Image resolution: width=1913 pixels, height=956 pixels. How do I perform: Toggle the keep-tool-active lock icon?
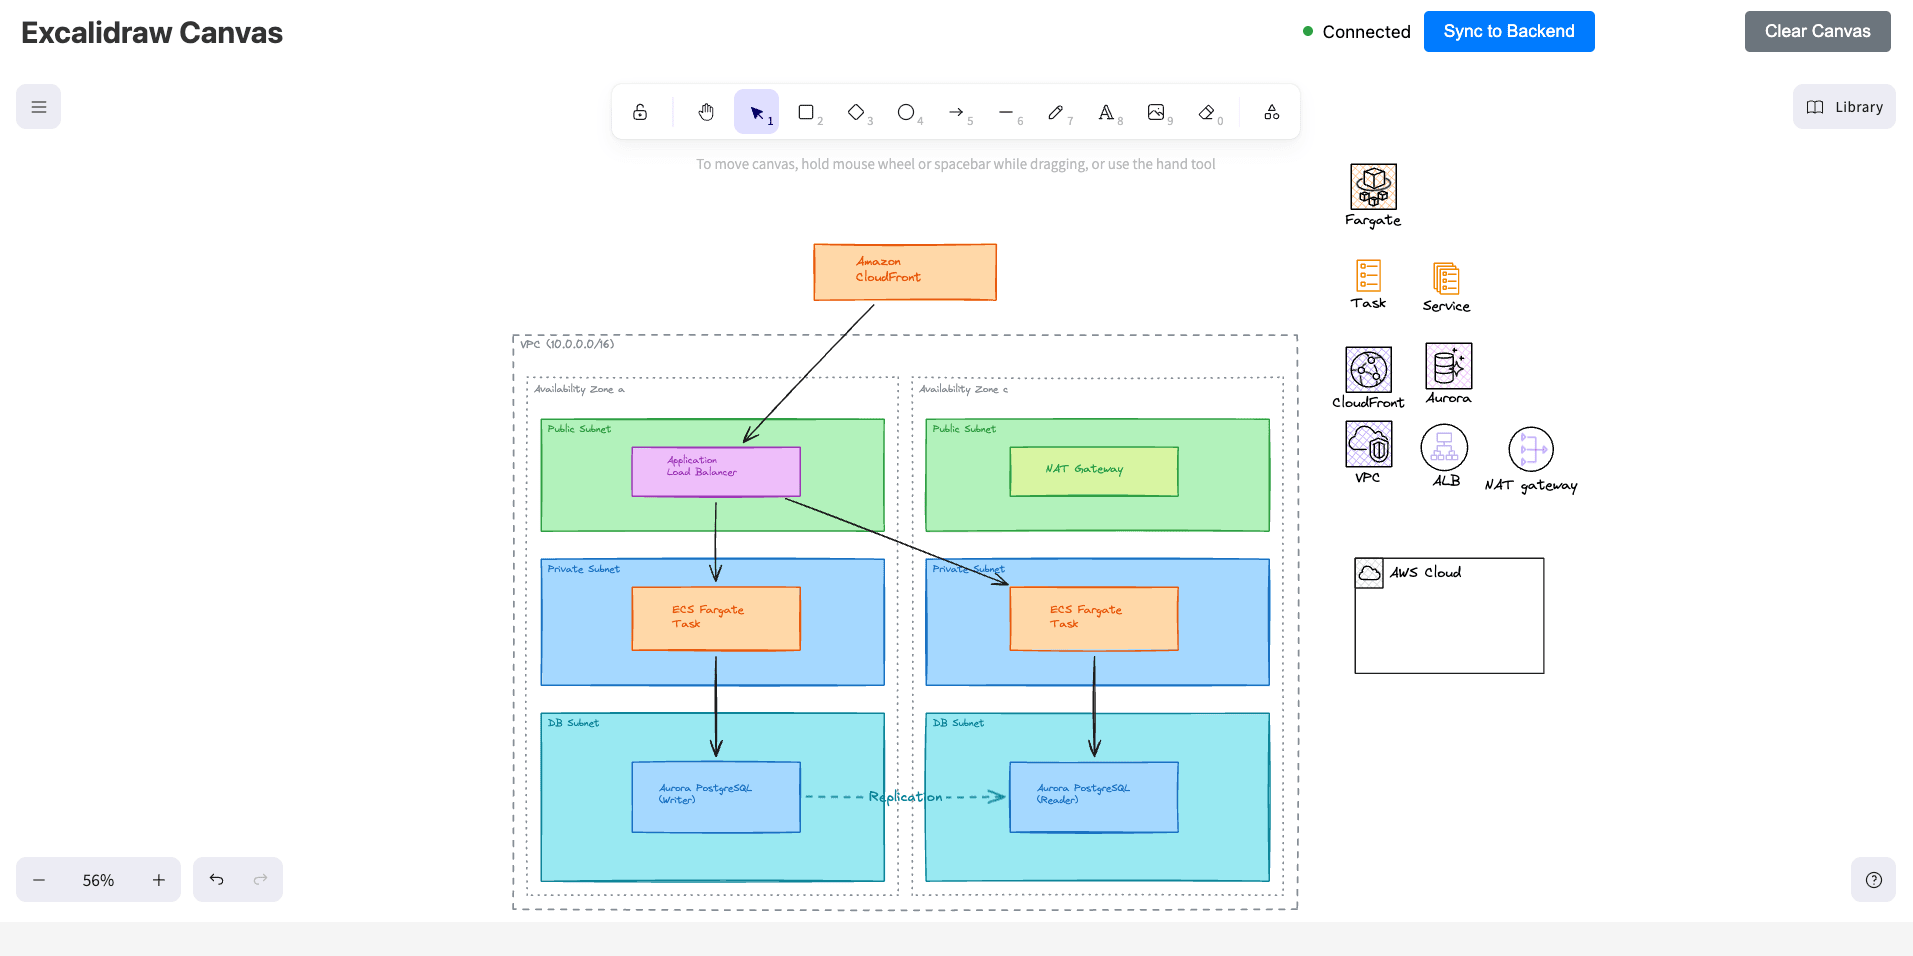640,112
